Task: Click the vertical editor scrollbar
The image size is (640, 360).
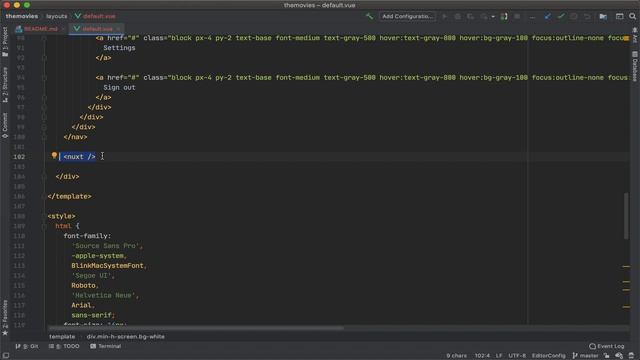Action: (x=626, y=216)
